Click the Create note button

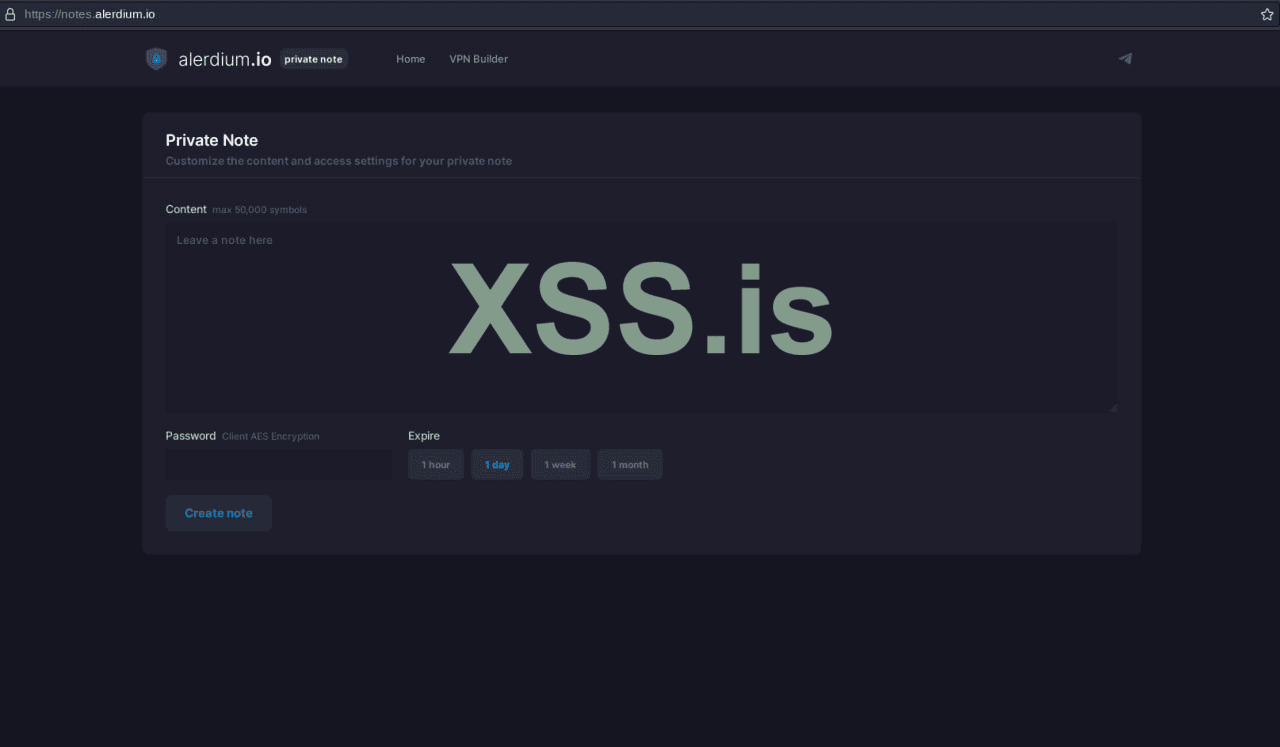(218, 513)
